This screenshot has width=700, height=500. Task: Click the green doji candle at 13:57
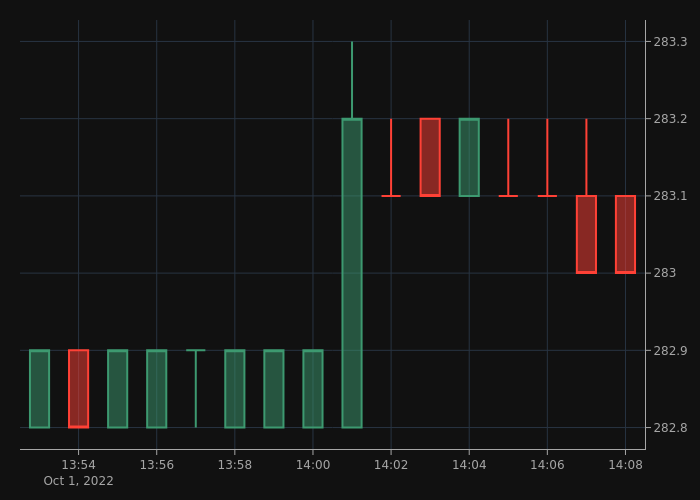tap(196, 388)
